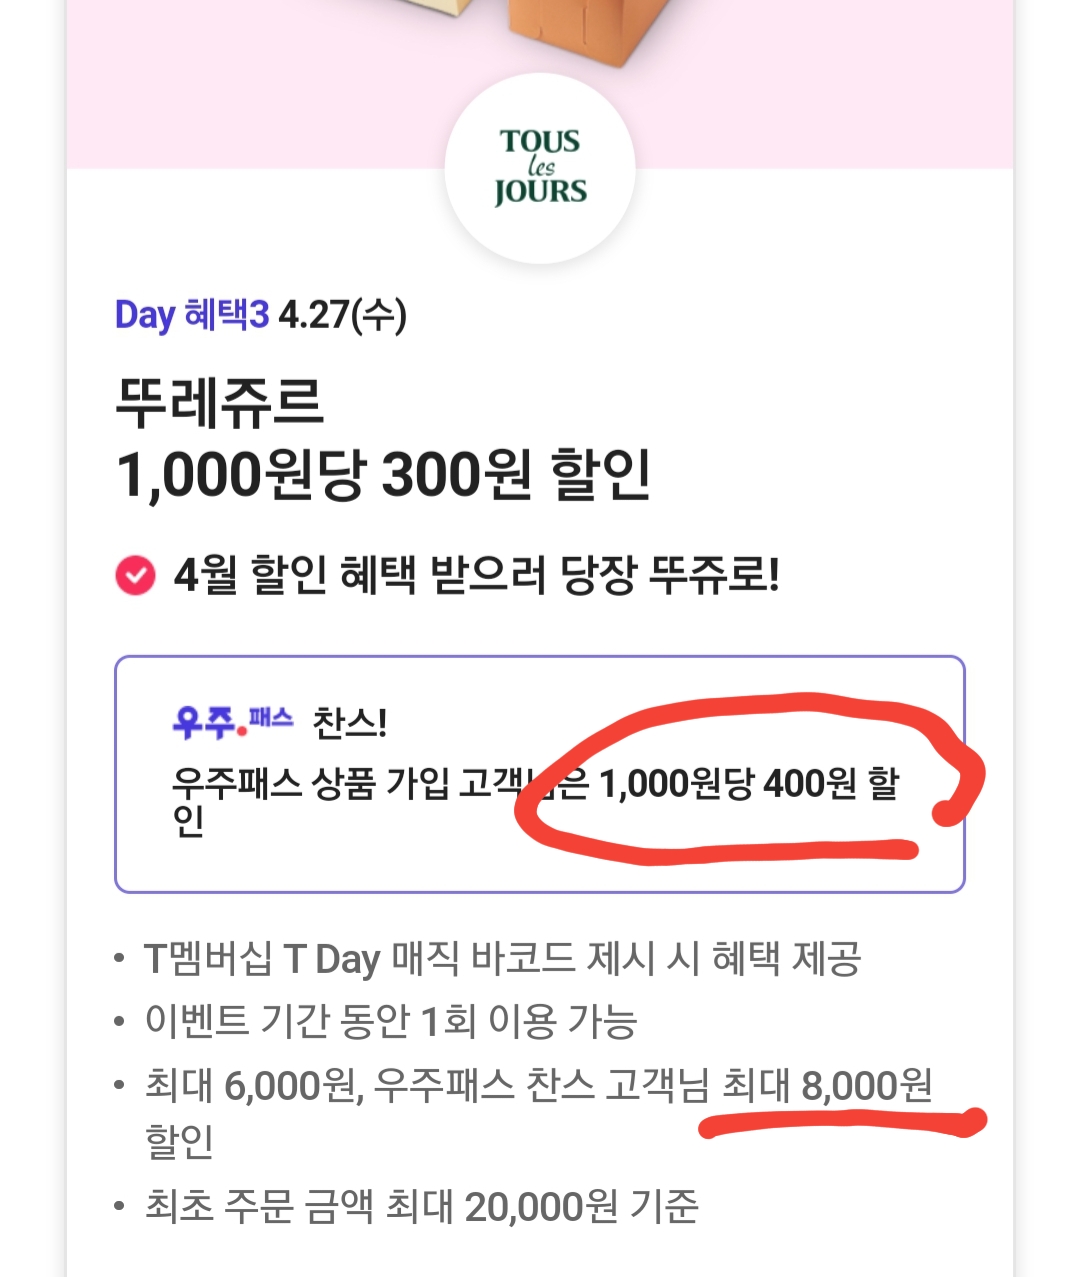Tap the underlined "최대 8,000원" text

click(826, 1085)
